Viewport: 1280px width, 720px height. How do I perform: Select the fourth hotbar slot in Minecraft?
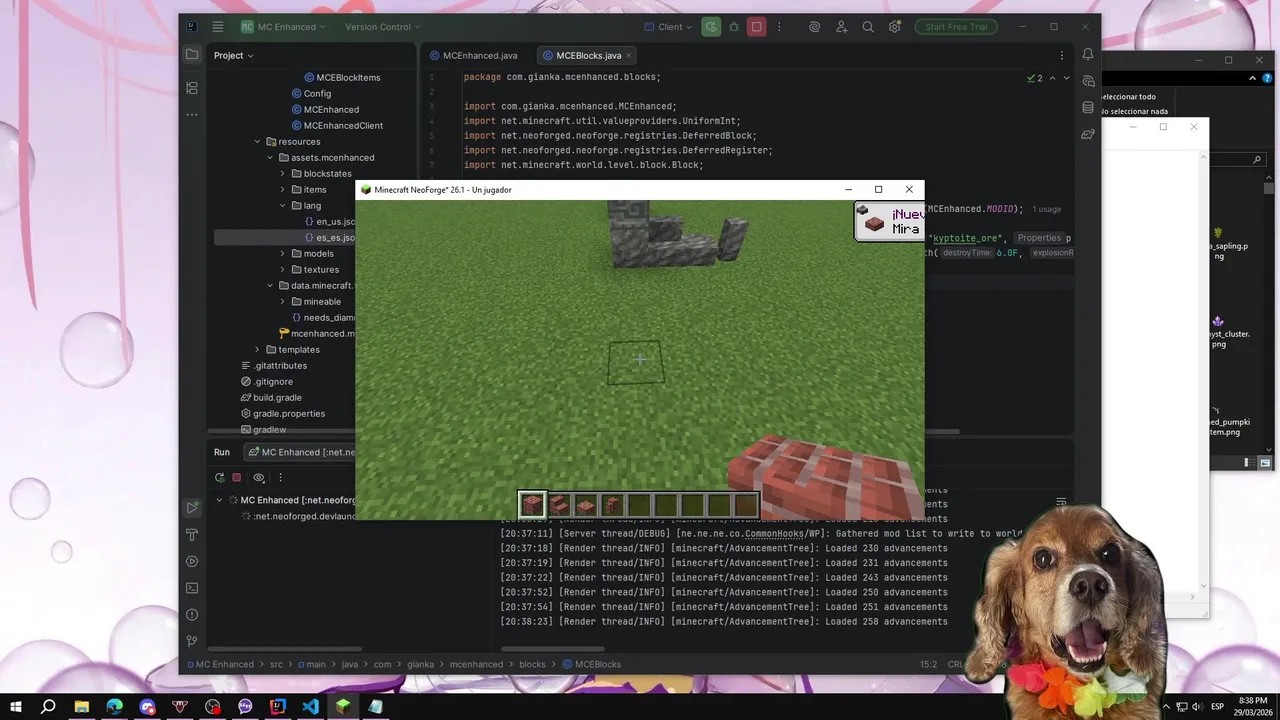[x=612, y=504]
